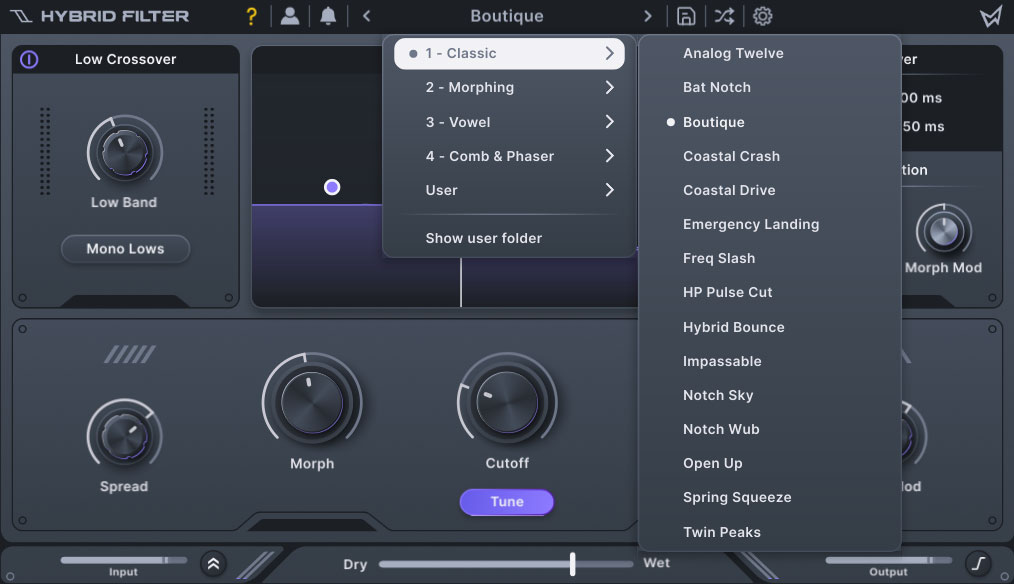Click the Spread knob
The image size is (1014, 584).
pyautogui.click(x=124, y=437)
